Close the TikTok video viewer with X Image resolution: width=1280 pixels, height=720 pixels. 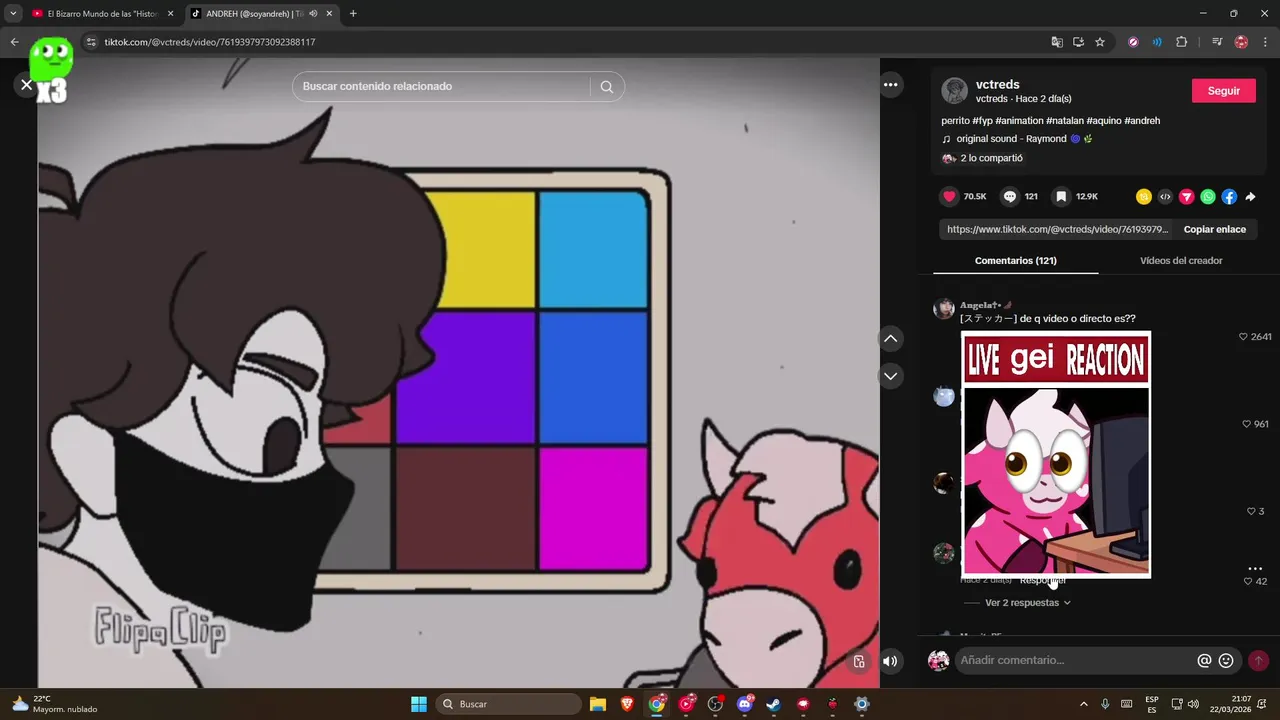[26, 85]
